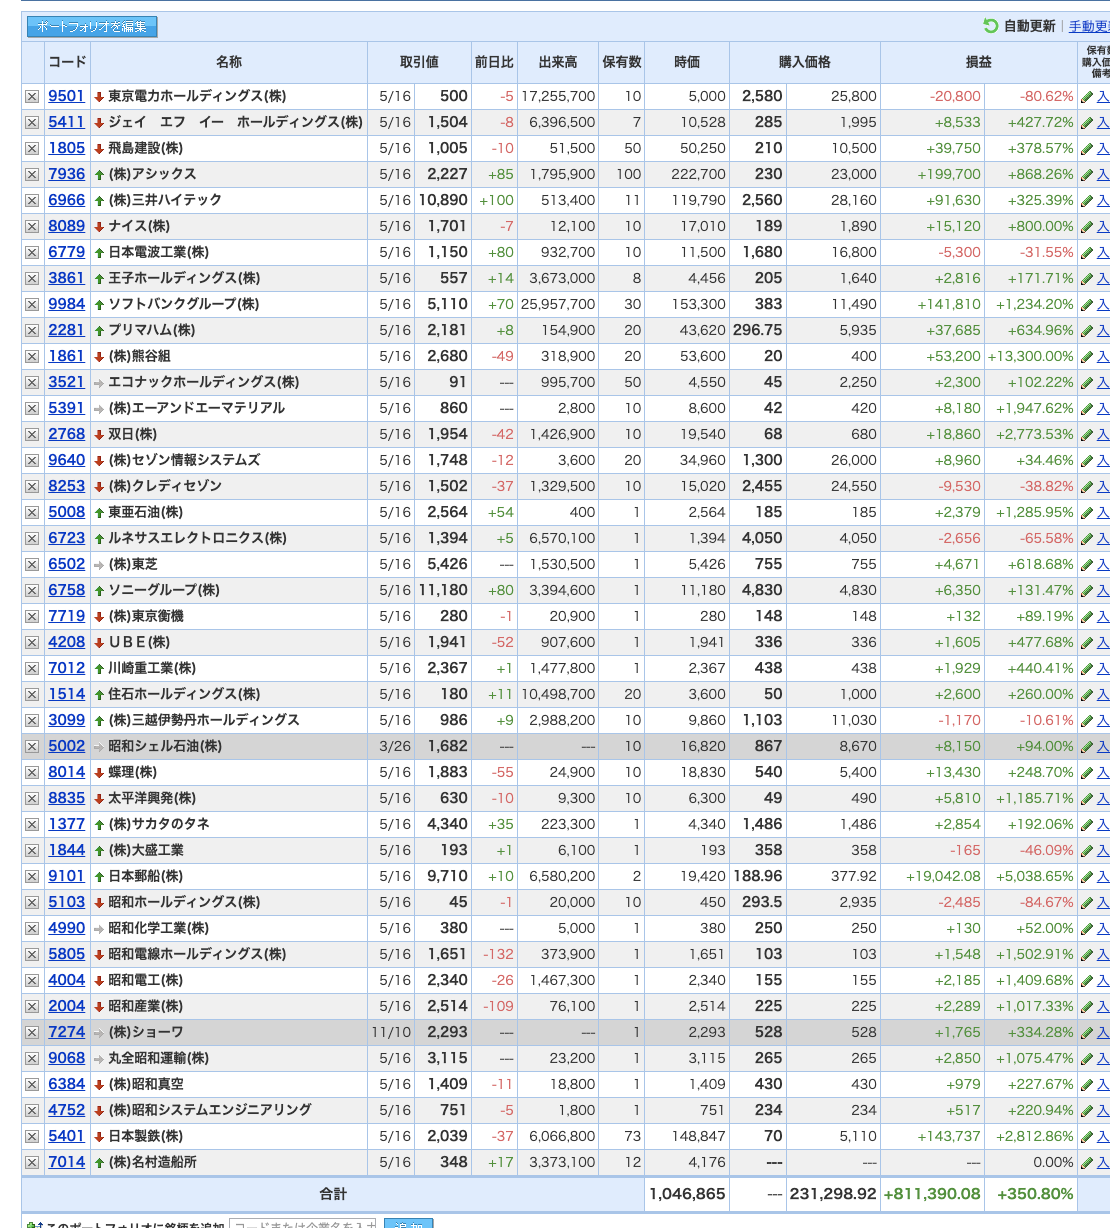The image size is (1110, 1228).
Task: Edit the ショーワ holding via pencil icon
Action: 1087,1032
